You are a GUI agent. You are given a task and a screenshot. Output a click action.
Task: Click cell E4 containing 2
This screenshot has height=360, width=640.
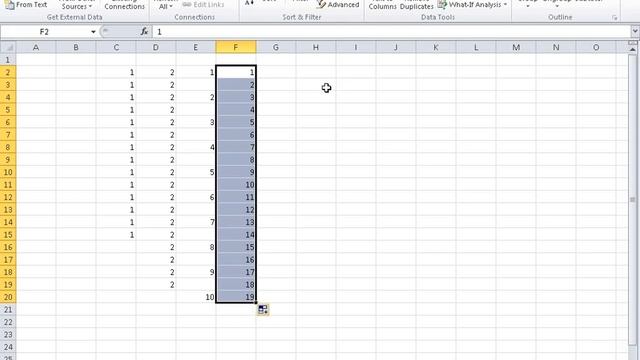pyautogui.click(x=196, y=97)
